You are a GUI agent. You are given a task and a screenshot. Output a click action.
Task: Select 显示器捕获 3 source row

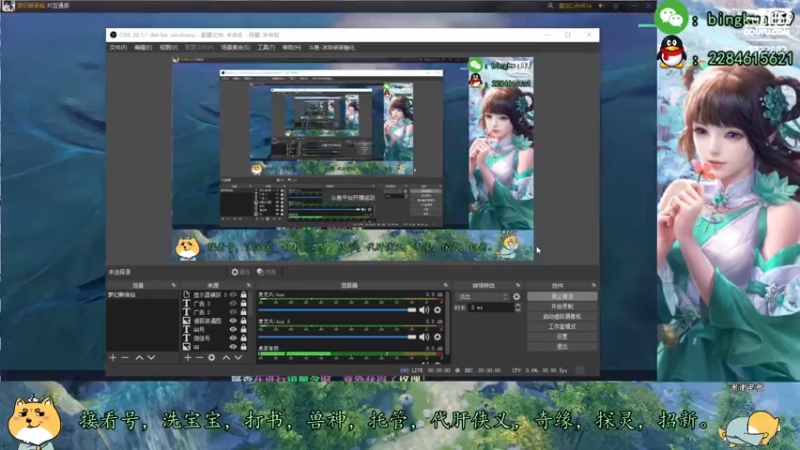217,294
